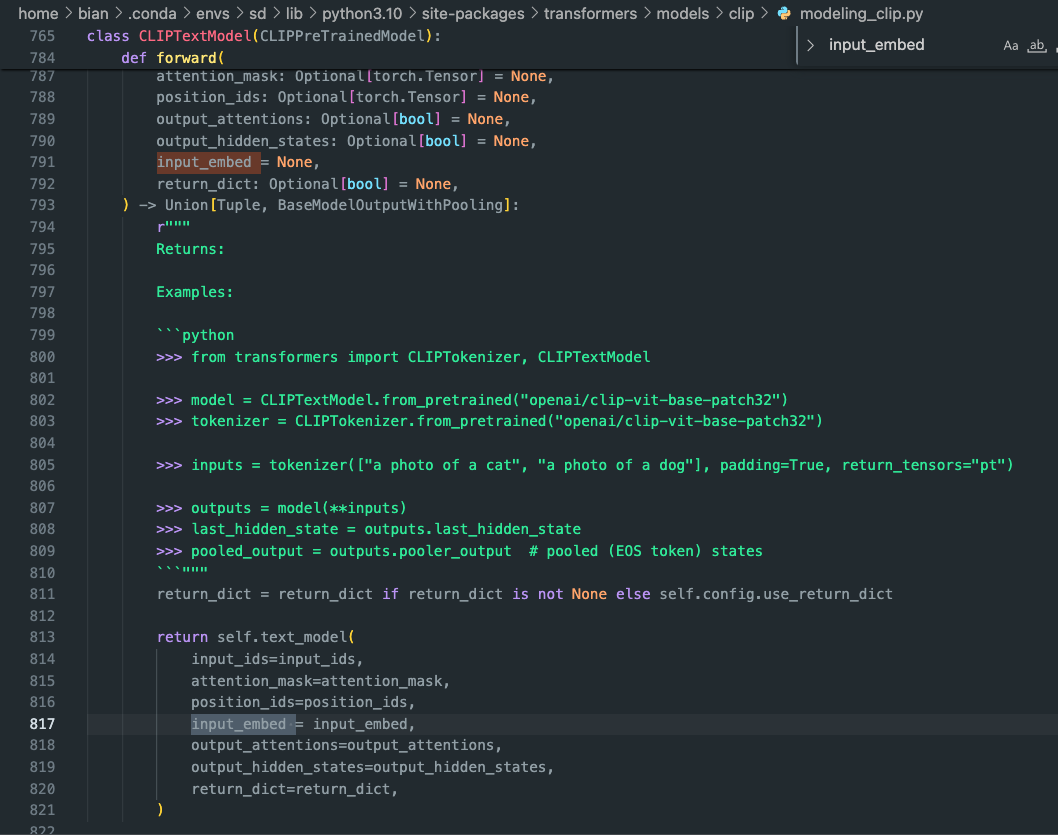Click the Examples: docstring heading
Screen dimensions: 1058x835
pos(194,292)
